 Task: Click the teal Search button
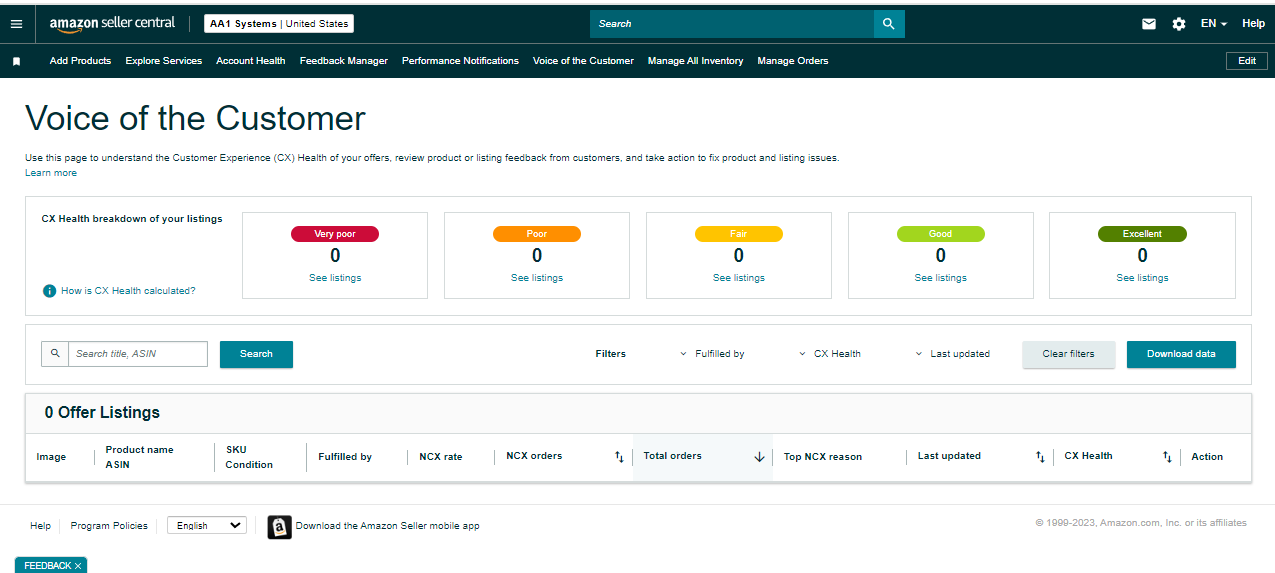point(256,354)
